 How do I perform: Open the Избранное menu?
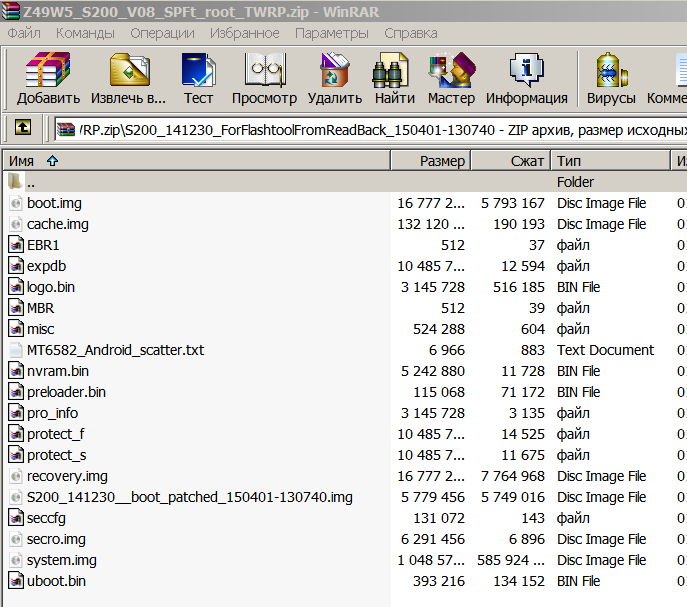(245, 33)
